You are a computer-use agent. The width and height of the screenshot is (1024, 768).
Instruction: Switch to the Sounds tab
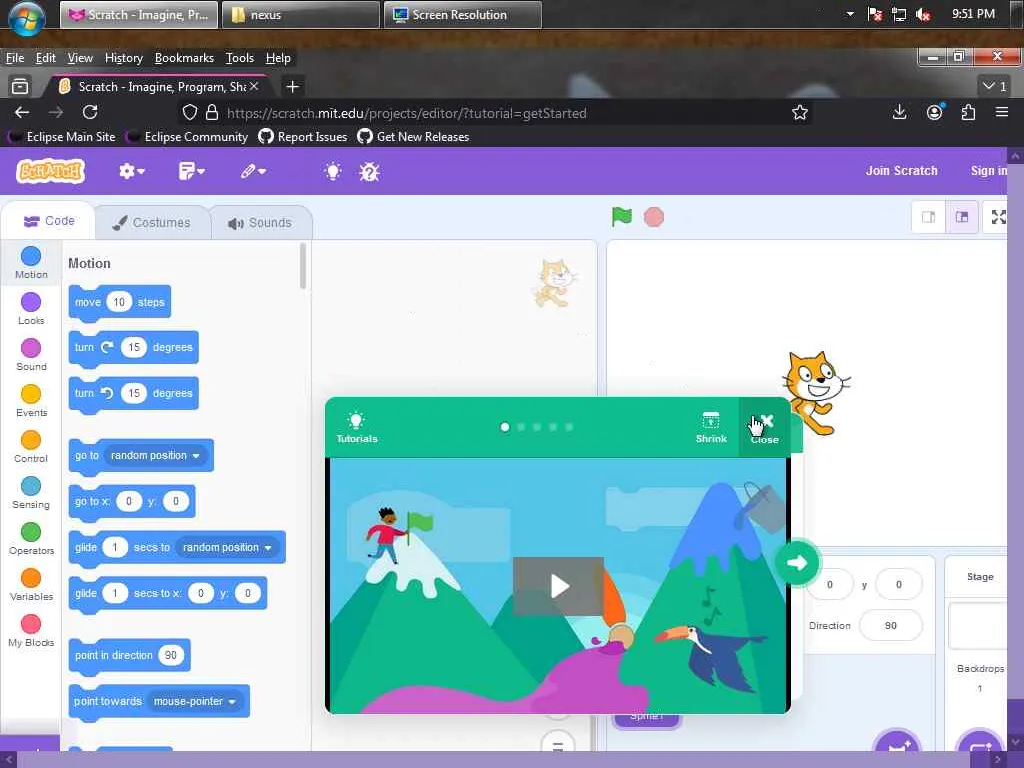pyautogui.click(x=260, y=223)
